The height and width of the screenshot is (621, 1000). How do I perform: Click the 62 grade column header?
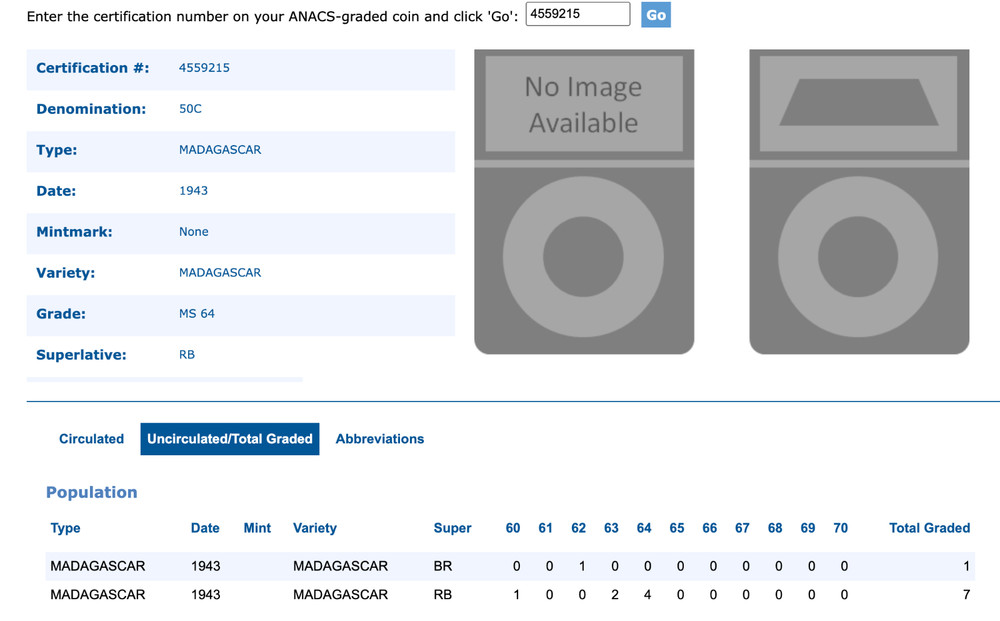[x=578, y=528]
